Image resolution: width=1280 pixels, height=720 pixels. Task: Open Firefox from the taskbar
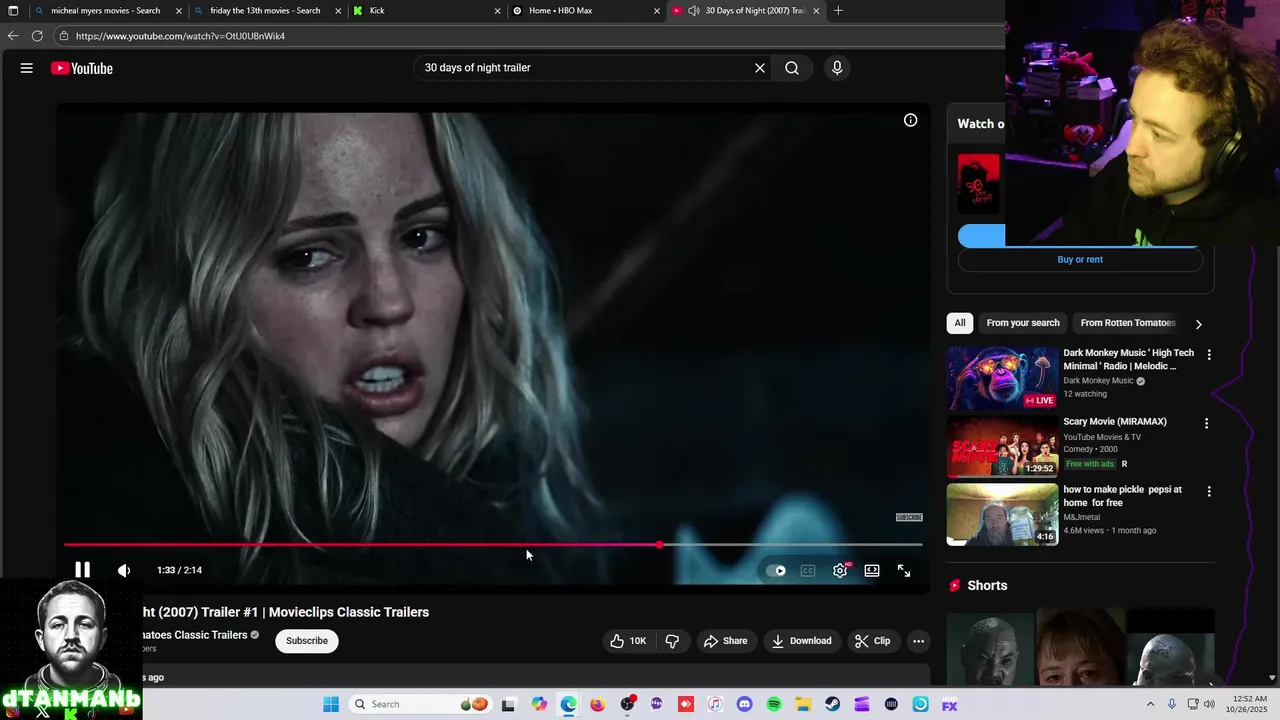click(x=598, y=704)
